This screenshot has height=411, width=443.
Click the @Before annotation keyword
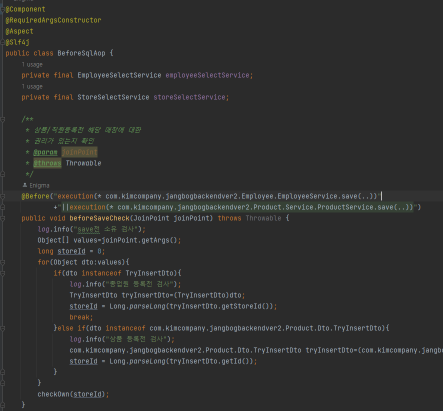point(35,196)
